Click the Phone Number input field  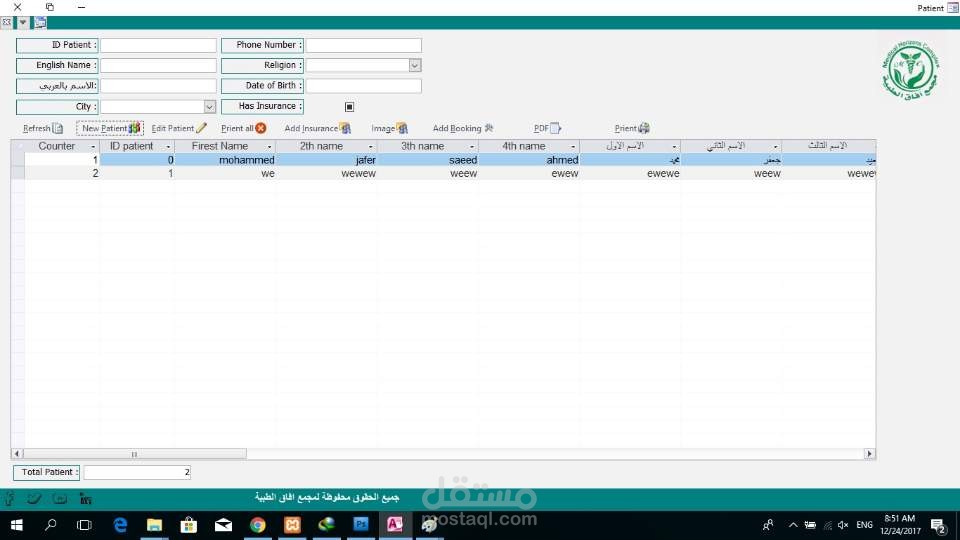coord(363,45)
